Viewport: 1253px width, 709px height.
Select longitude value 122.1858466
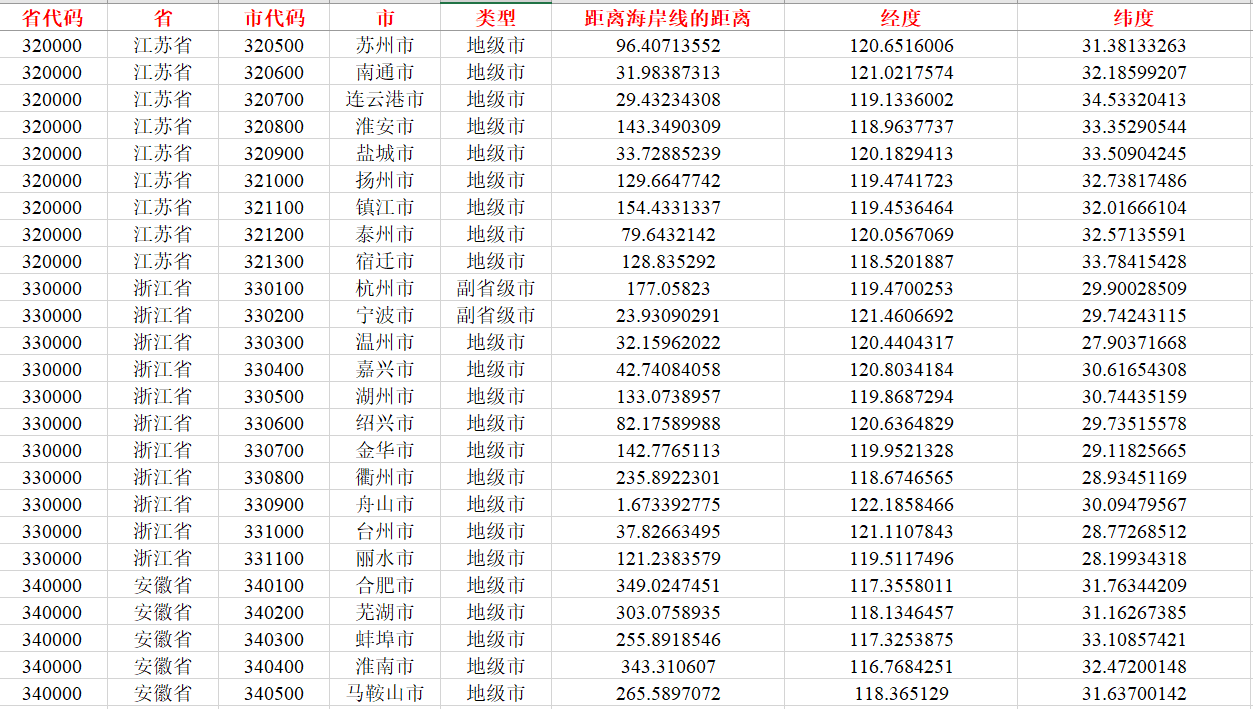(901, 504)
